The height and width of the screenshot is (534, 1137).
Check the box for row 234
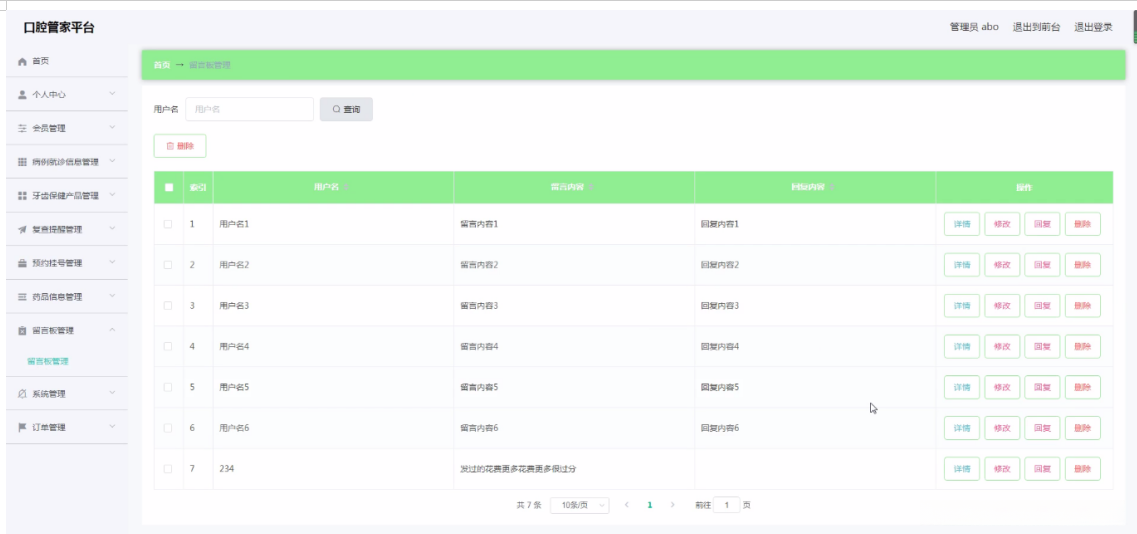168,469
